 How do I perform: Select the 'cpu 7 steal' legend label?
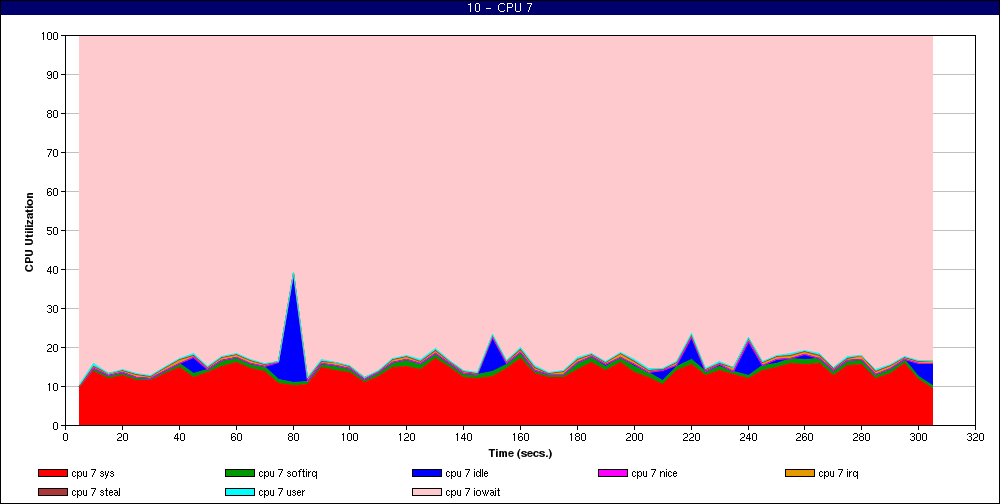96,493
